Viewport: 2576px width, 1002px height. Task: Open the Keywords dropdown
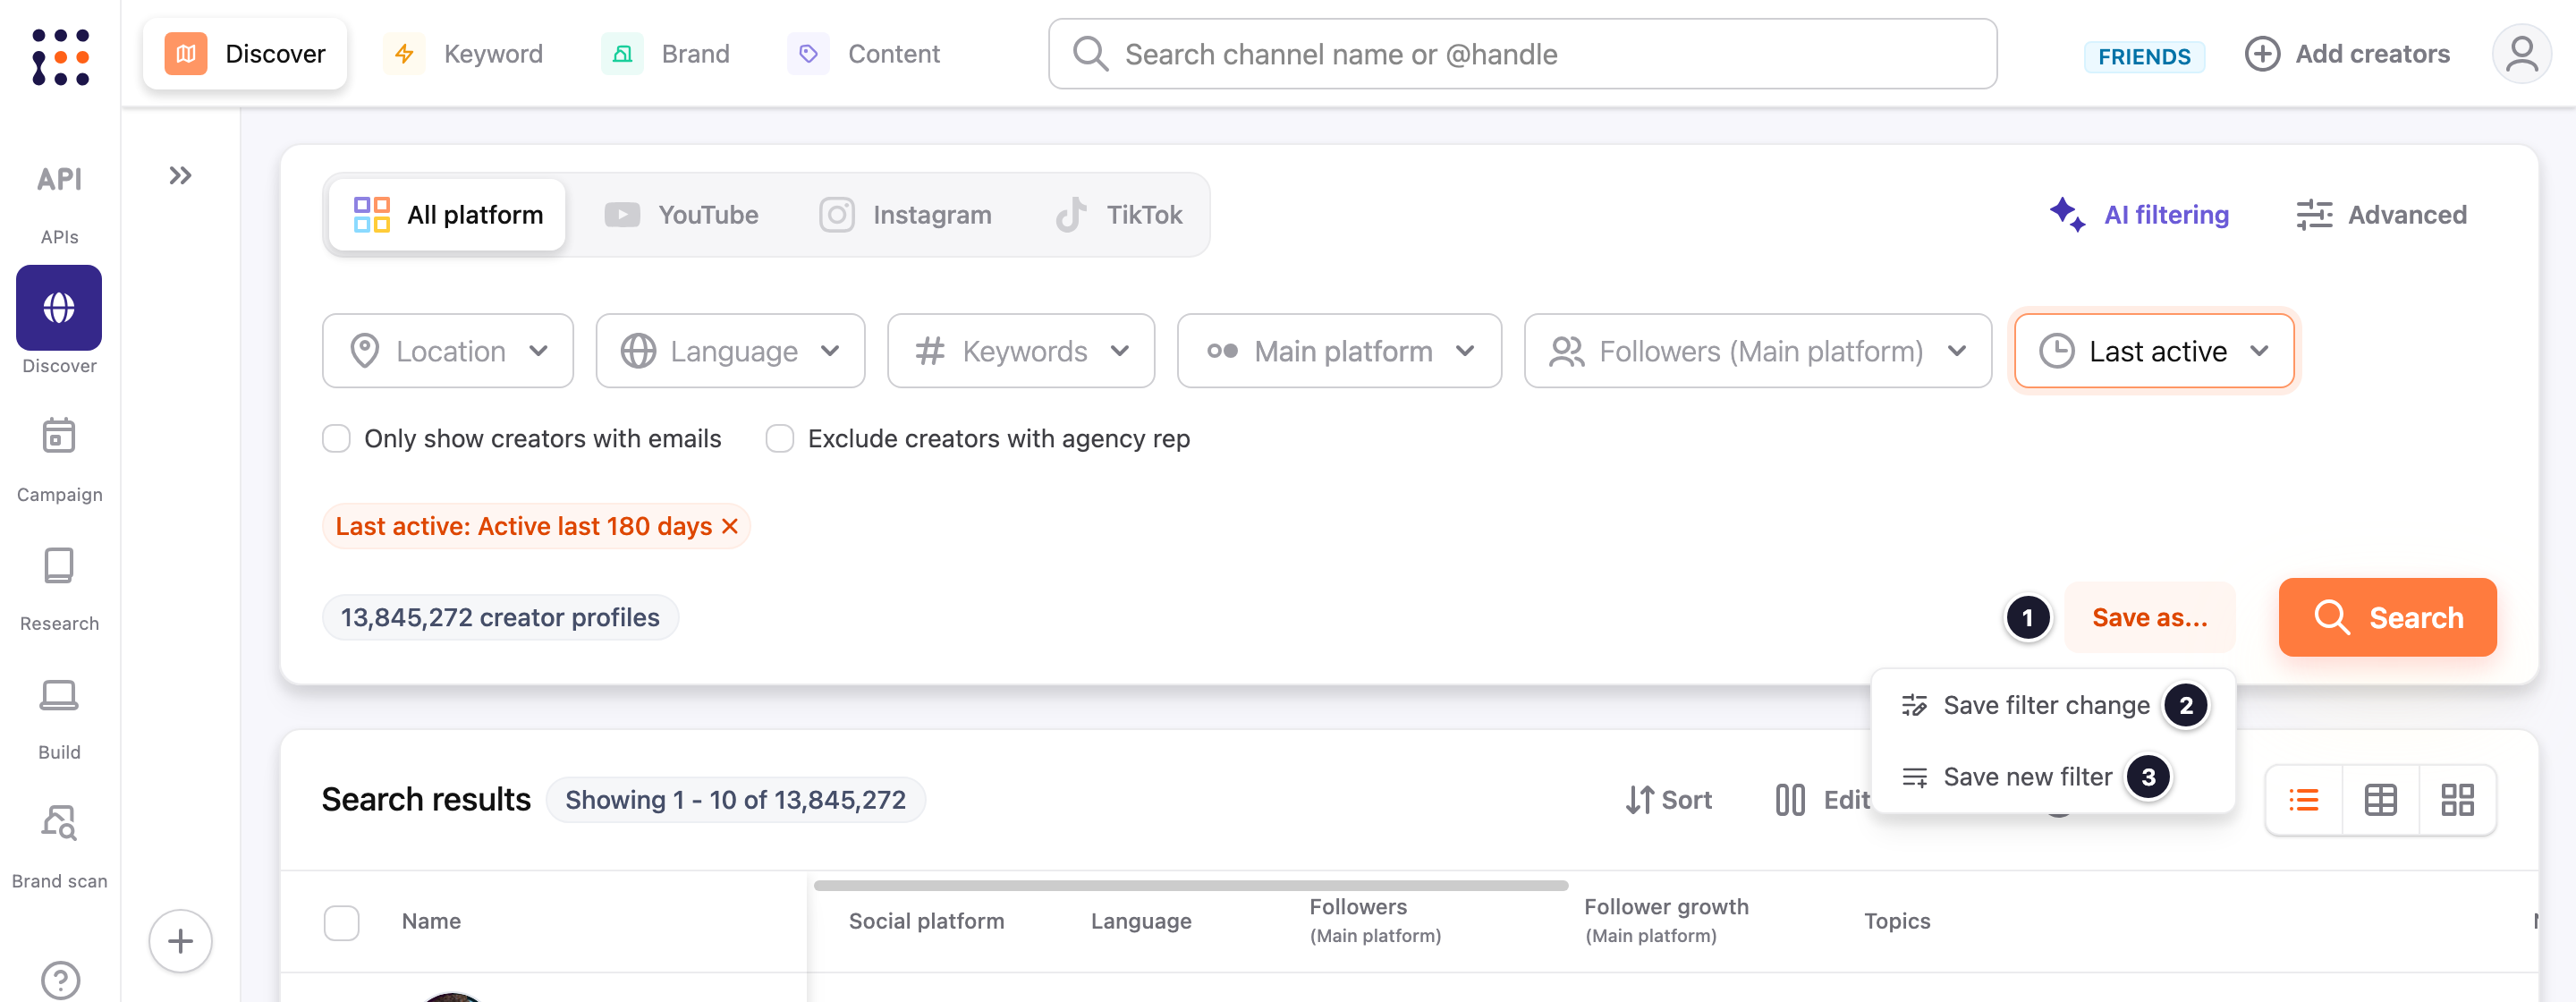[1021, 351]
